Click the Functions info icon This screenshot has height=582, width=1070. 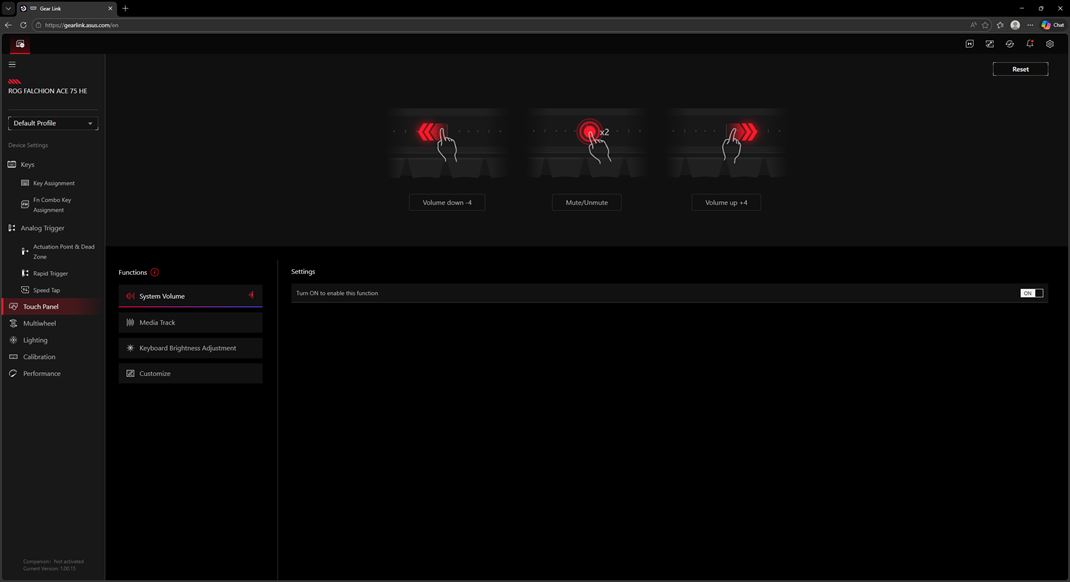[155, 272]
